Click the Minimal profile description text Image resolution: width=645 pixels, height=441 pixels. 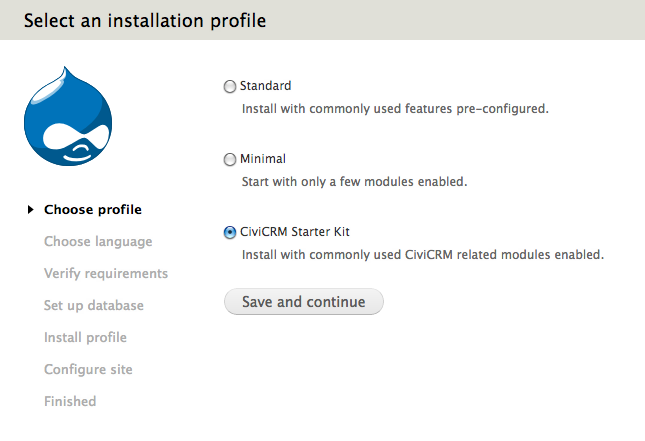(355, 182)
